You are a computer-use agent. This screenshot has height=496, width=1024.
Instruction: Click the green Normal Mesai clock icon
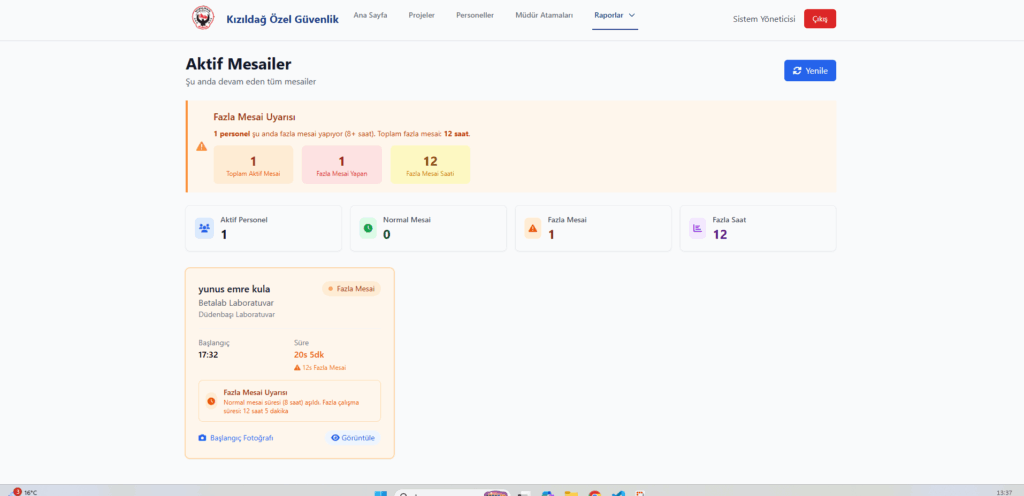368,228
